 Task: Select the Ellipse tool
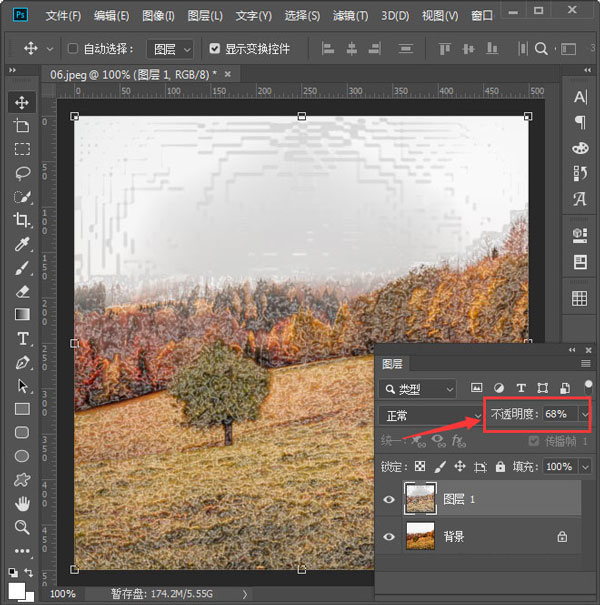(22, 456)
